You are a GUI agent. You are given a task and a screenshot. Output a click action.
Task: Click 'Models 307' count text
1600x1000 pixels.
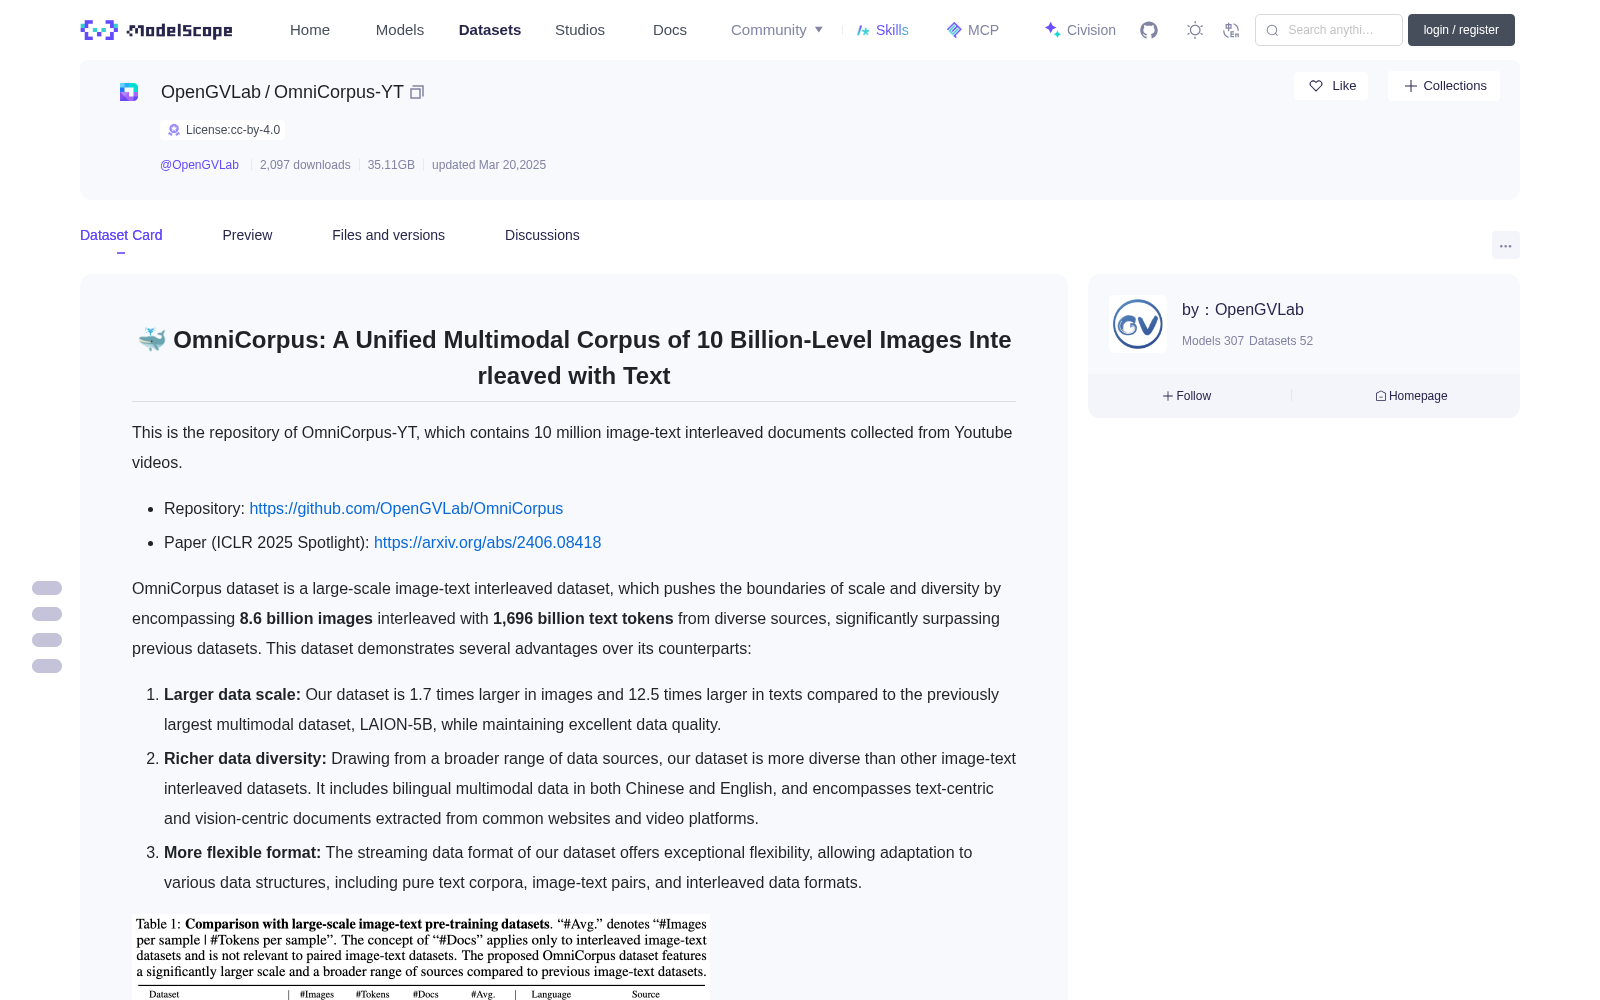click(x=1213, y=341)
